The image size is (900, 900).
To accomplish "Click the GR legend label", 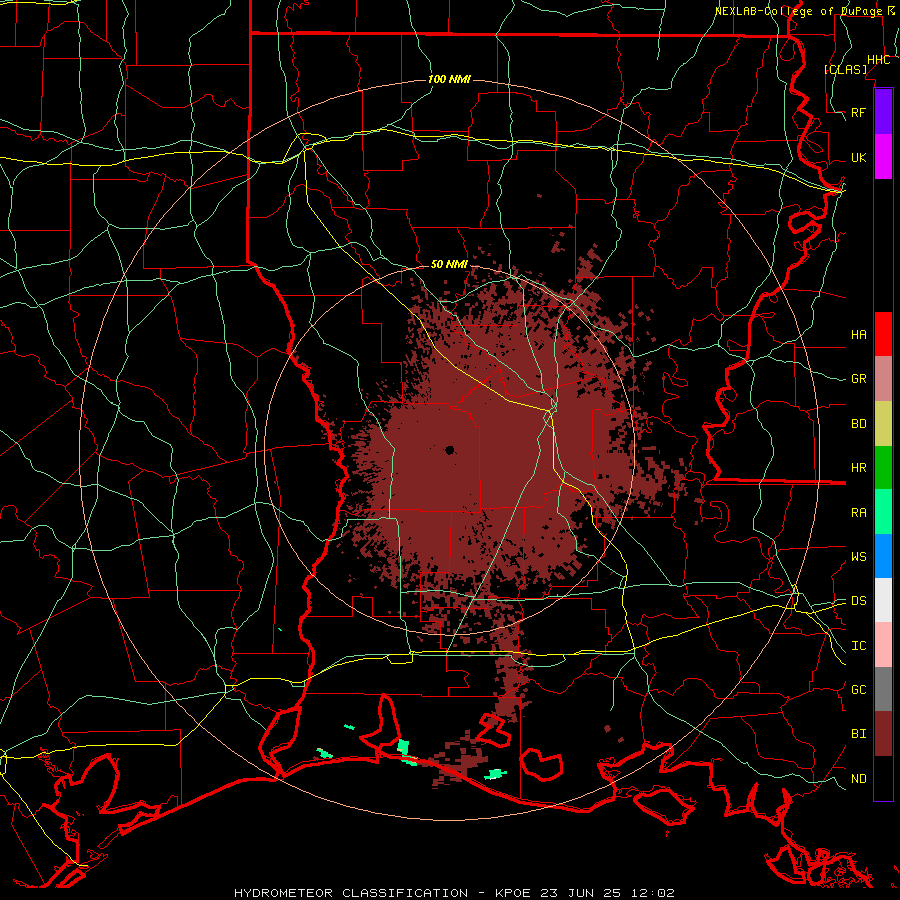I will [x=858, y=379].
